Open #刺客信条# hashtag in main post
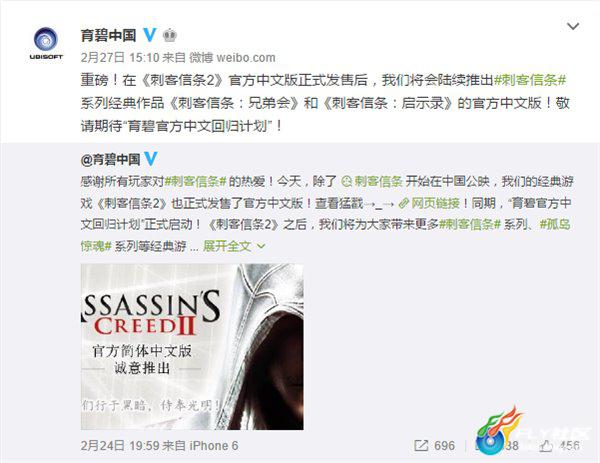The image size is (600, 463). point(530,80)
